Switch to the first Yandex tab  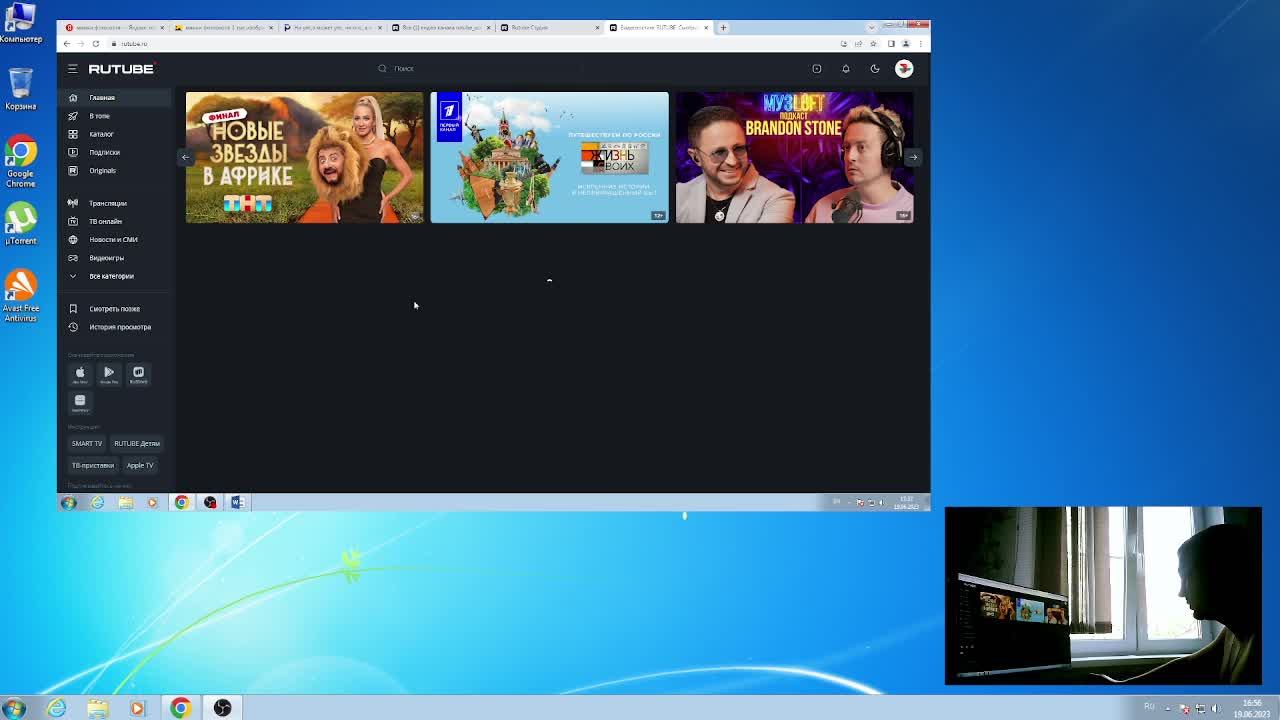point(113,28)
